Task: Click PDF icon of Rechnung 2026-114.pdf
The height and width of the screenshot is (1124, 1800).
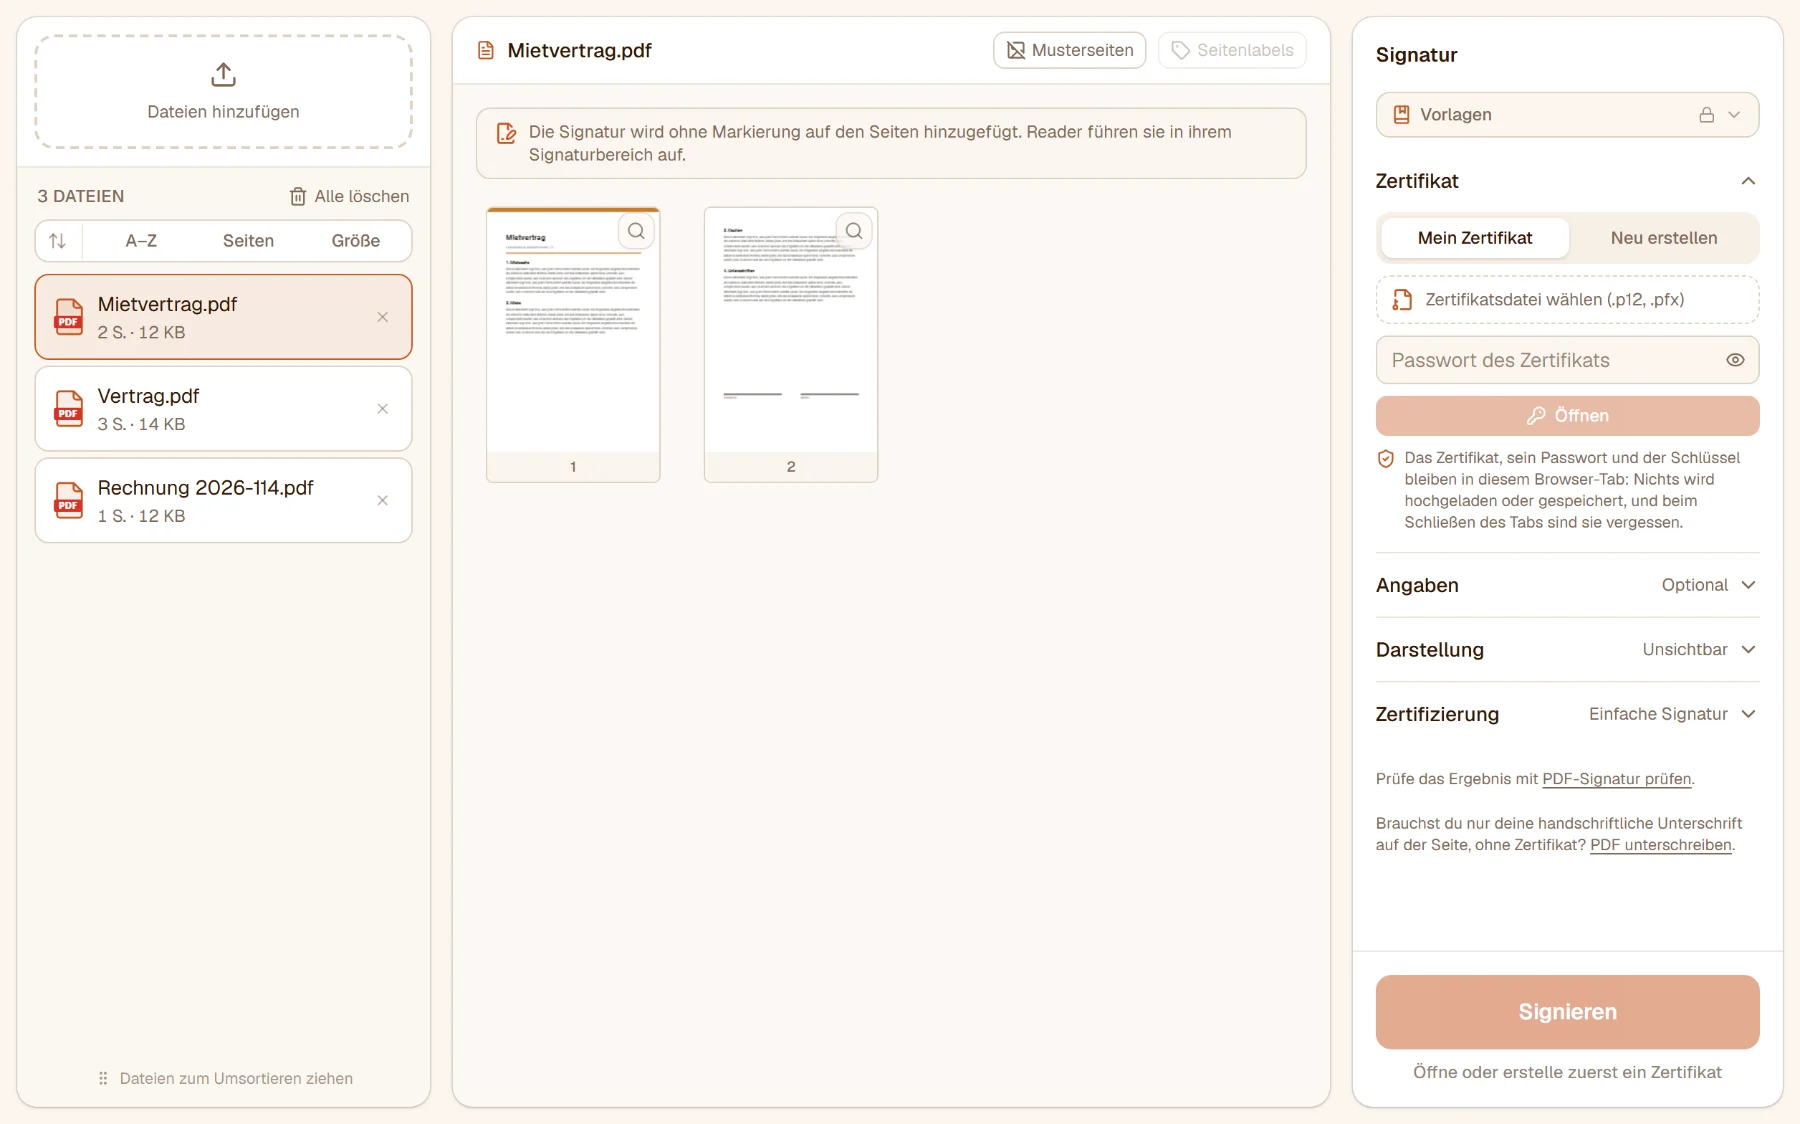Action: click(x=69, y=501)
